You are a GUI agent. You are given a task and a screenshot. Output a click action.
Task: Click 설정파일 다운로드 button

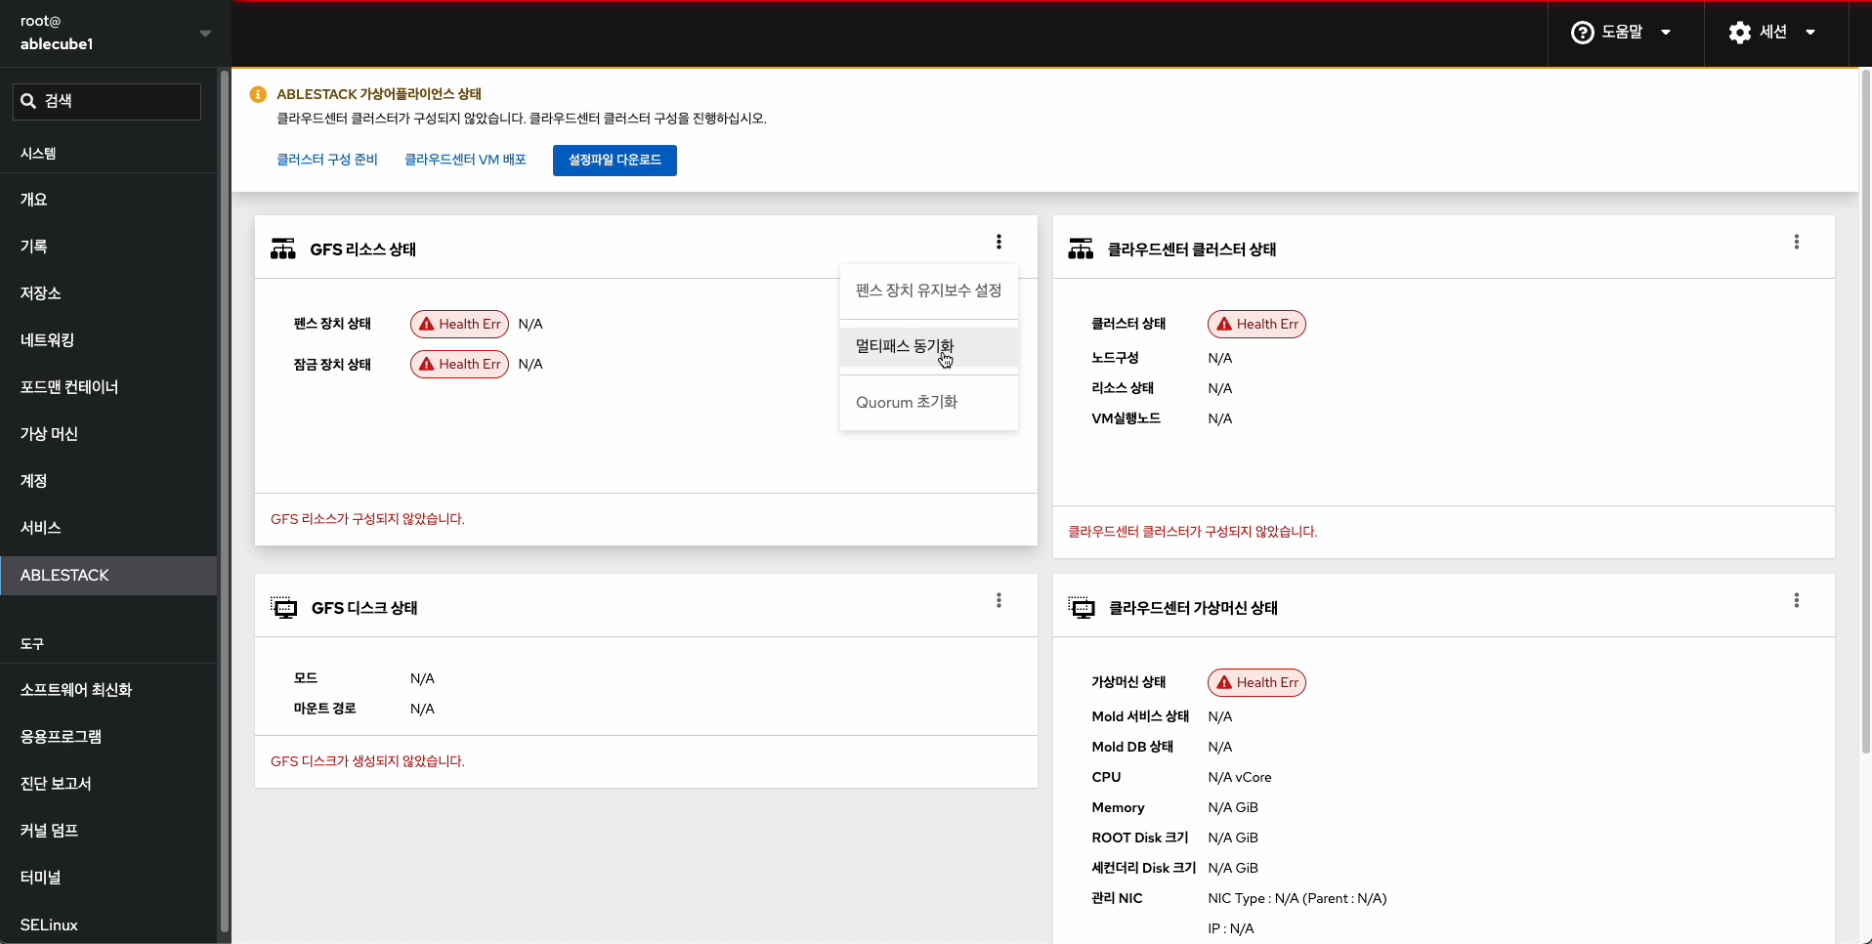click(615, 160)
